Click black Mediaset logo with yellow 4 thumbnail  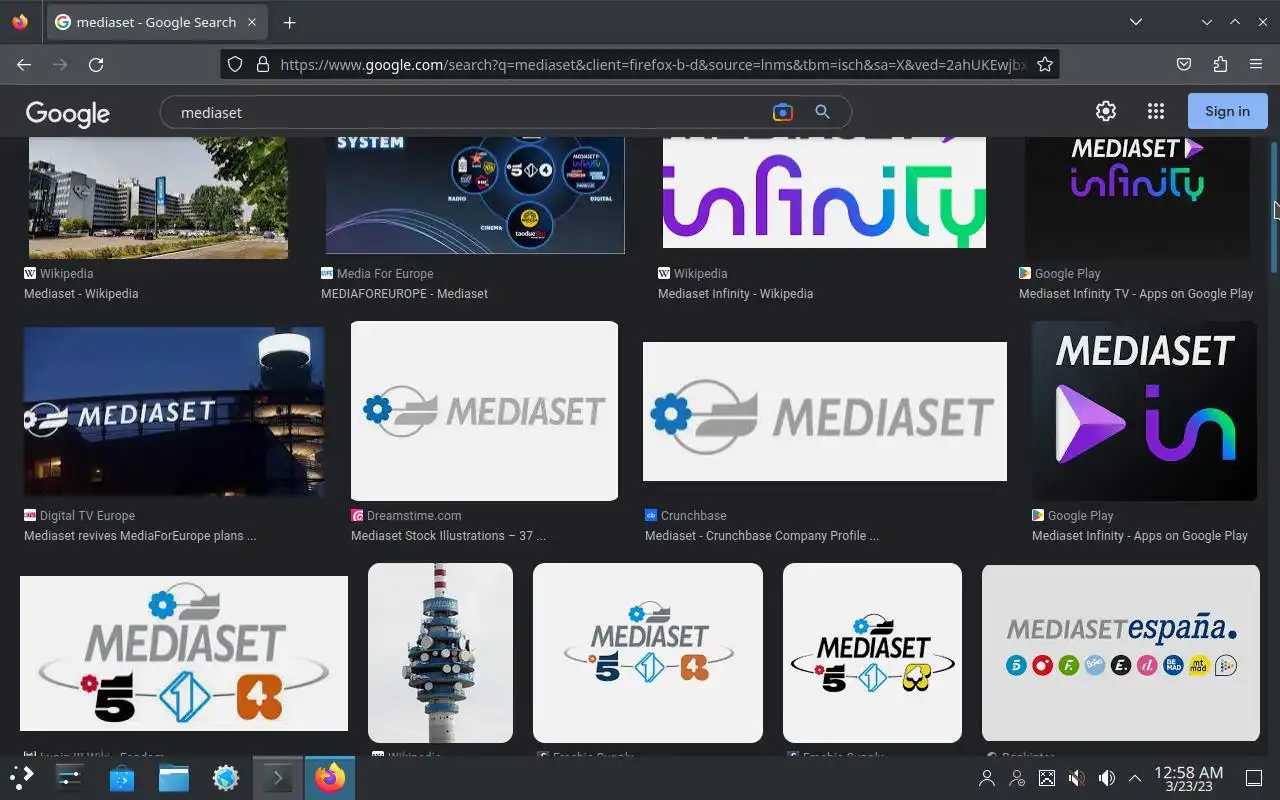[872, 653]
